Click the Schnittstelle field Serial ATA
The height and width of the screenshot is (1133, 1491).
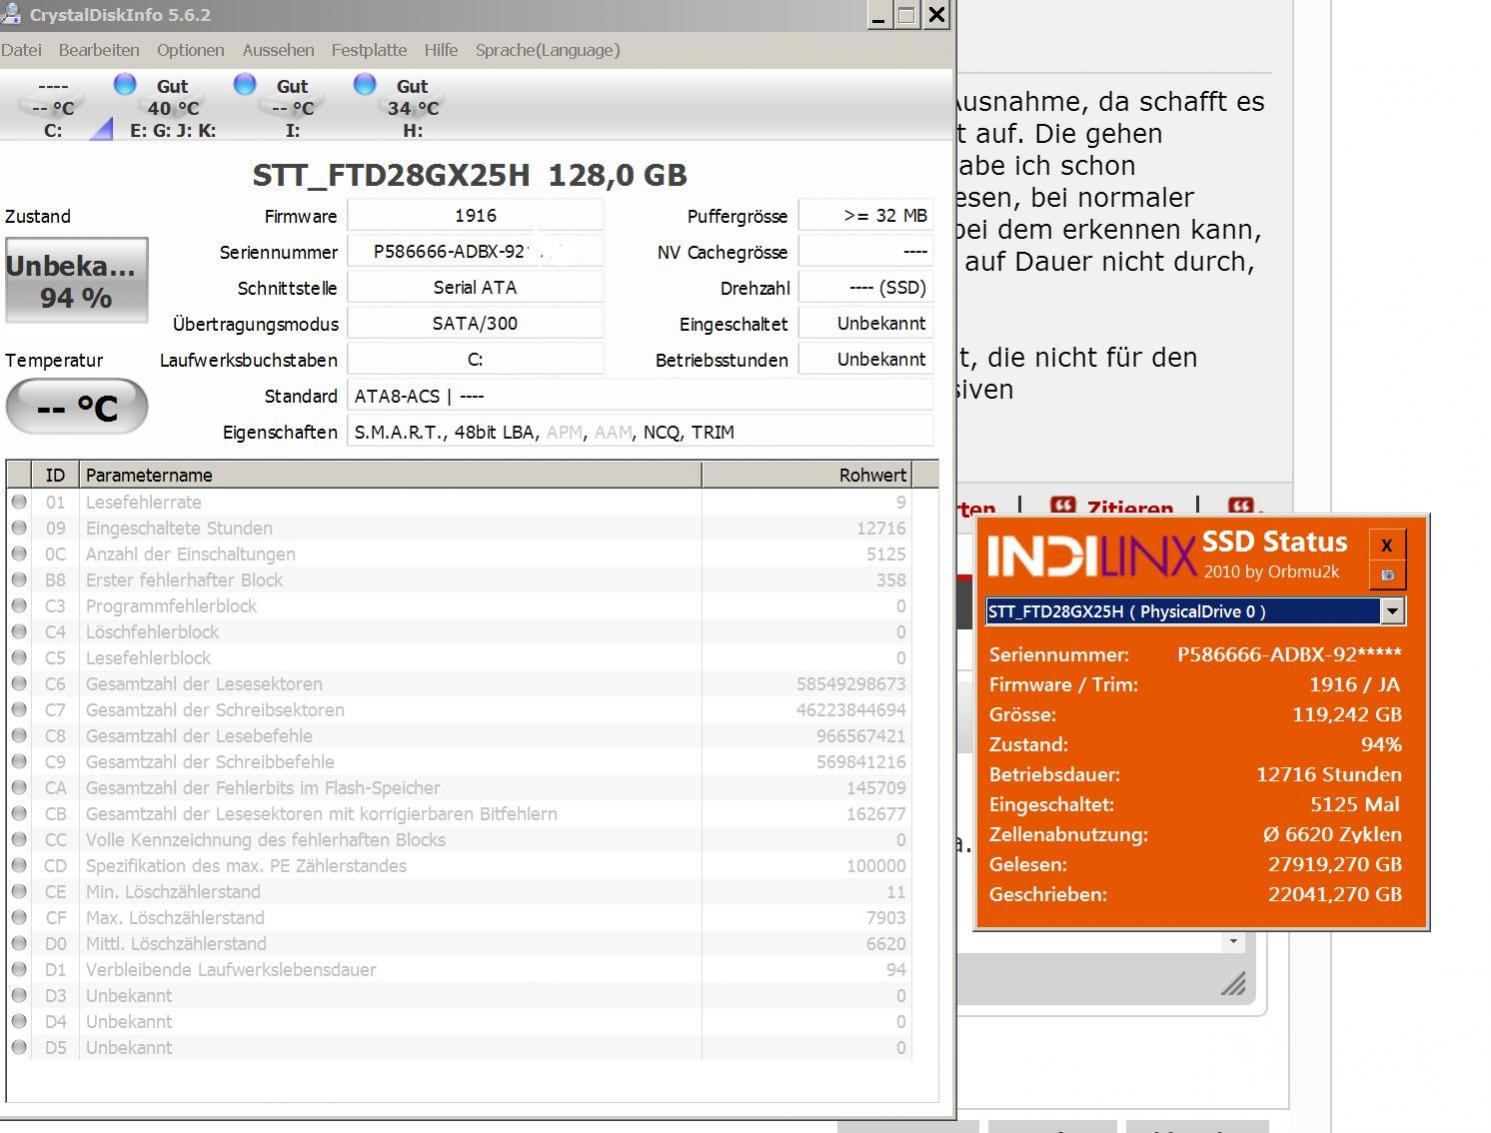click(475, 288)
